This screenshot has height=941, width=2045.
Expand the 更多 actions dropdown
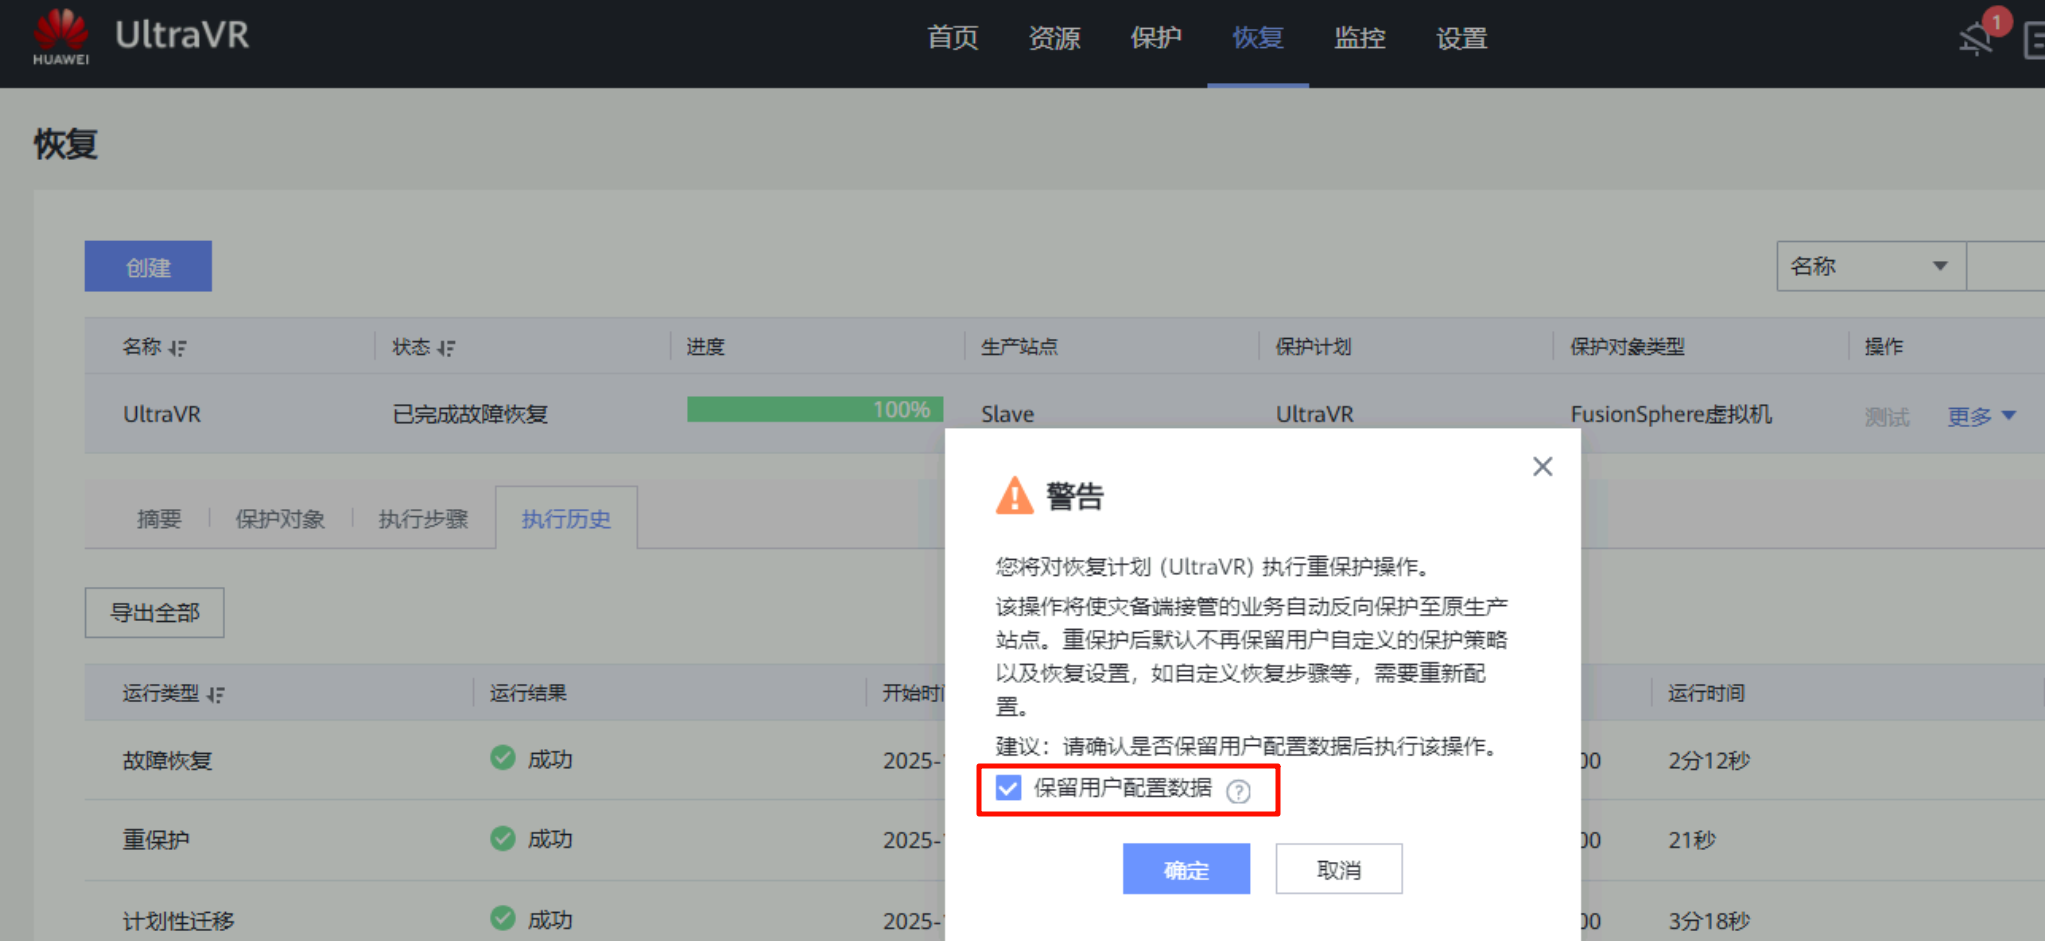1981,416
